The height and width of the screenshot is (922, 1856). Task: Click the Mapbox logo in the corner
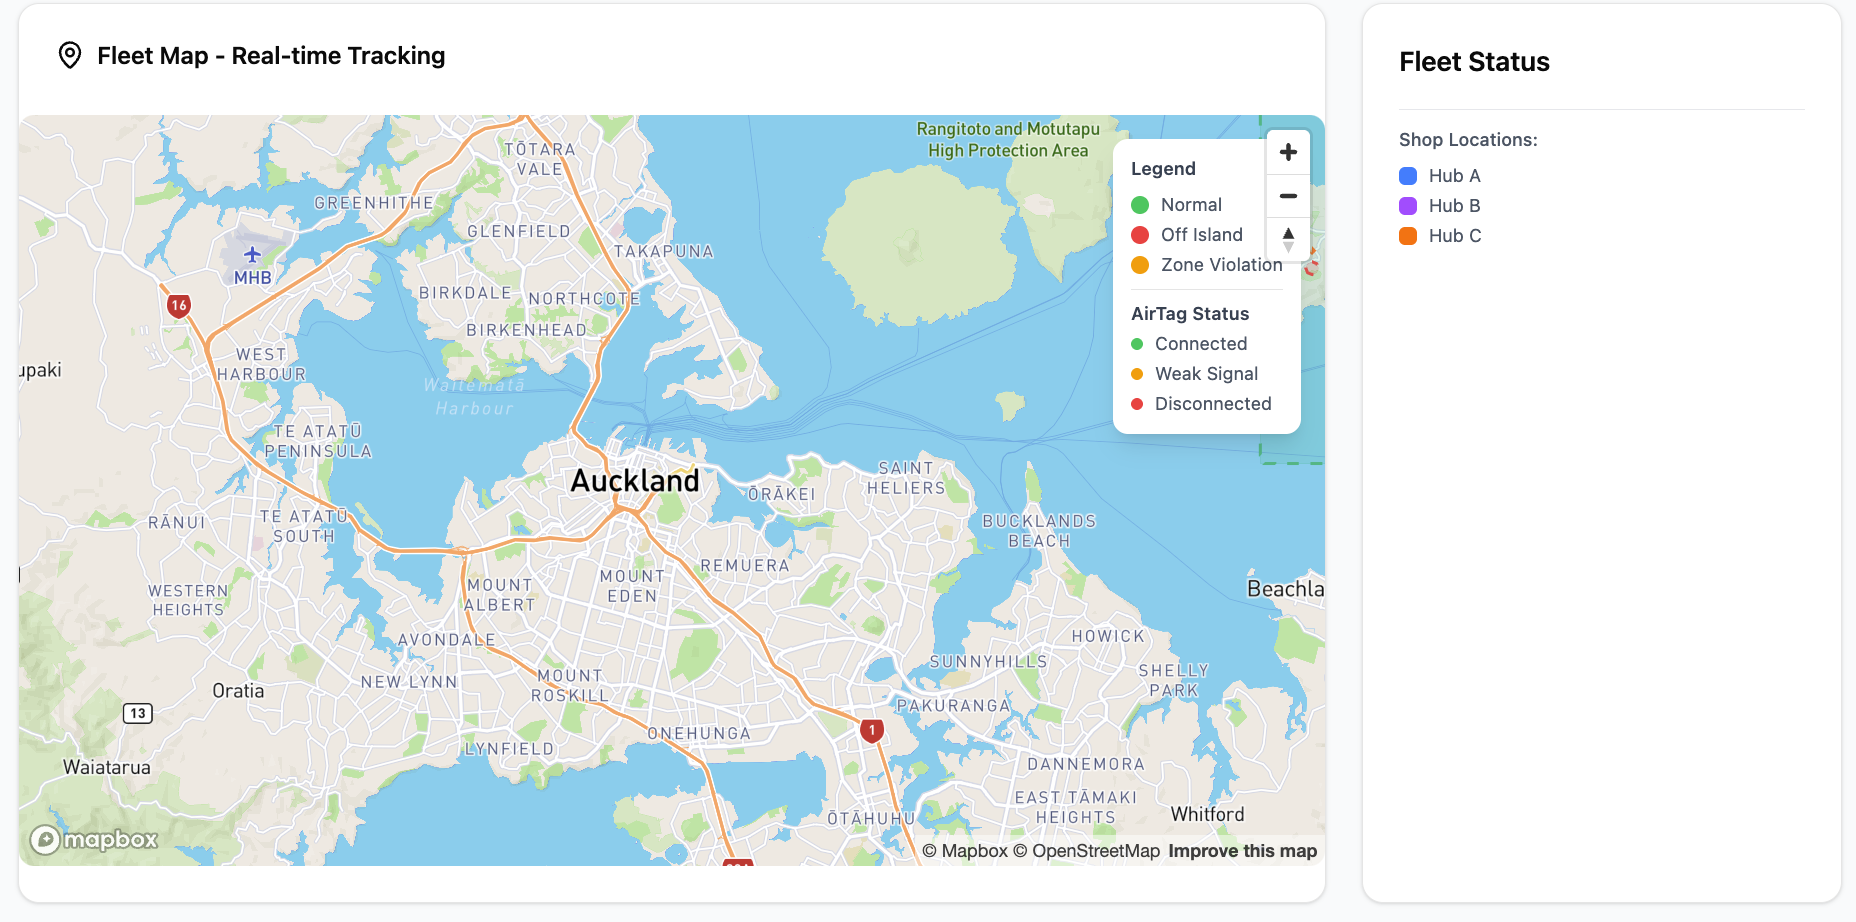click(92, 840)
